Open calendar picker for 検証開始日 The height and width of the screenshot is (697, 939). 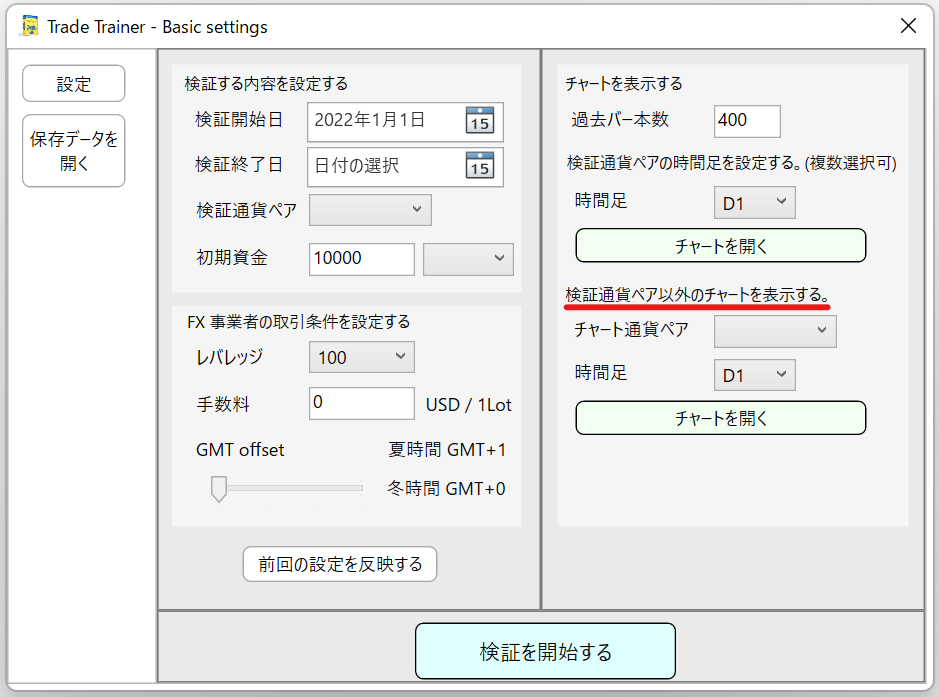pyautogui.click(x=480, y=121)
